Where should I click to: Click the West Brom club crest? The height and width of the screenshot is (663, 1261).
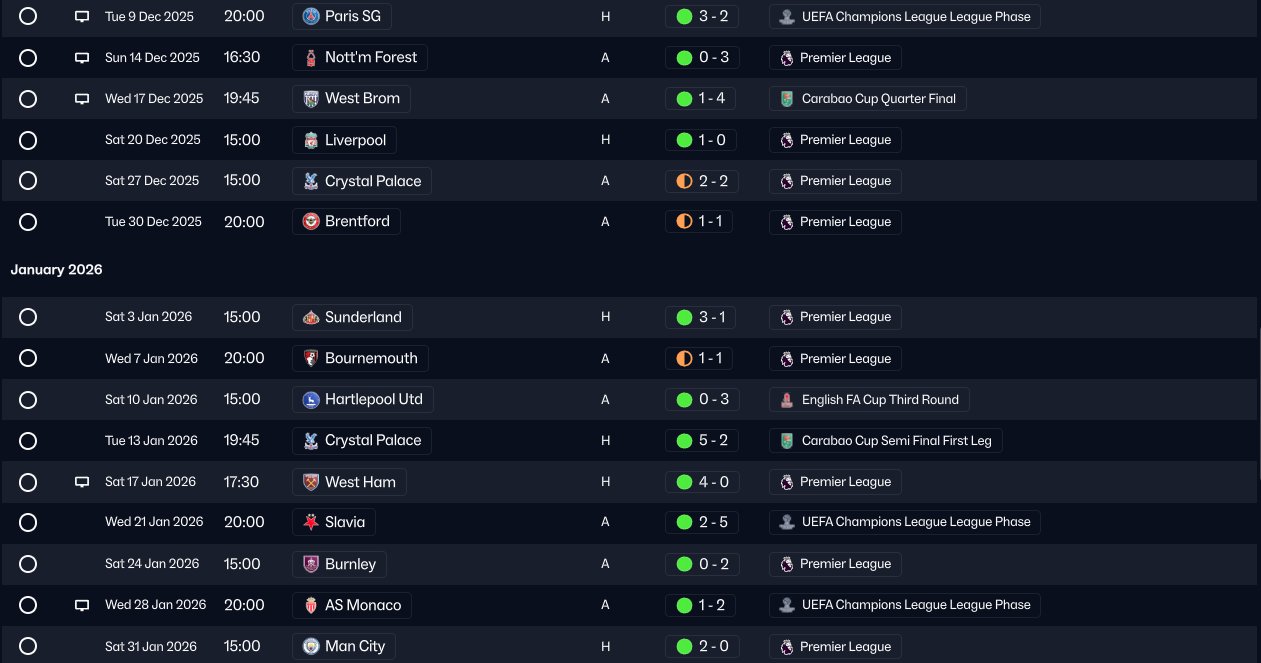pyautogui.click(x=311, y=99)
